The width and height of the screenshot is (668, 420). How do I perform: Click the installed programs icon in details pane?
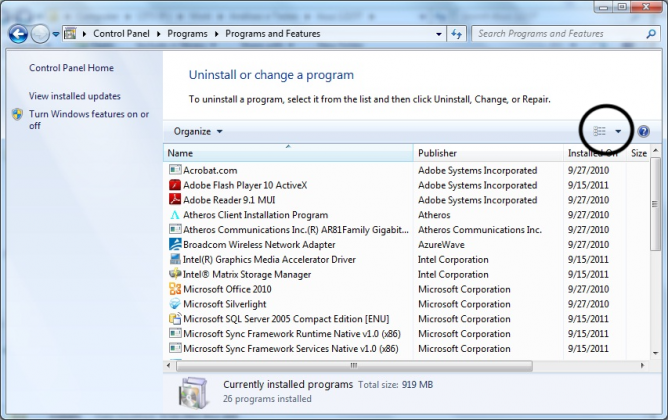tap(193, 392)
